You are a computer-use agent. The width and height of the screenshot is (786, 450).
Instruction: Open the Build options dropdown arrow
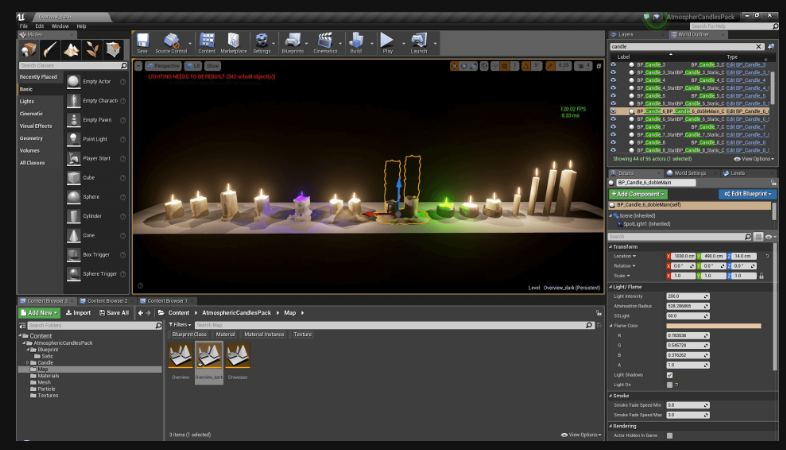[371, 44]
